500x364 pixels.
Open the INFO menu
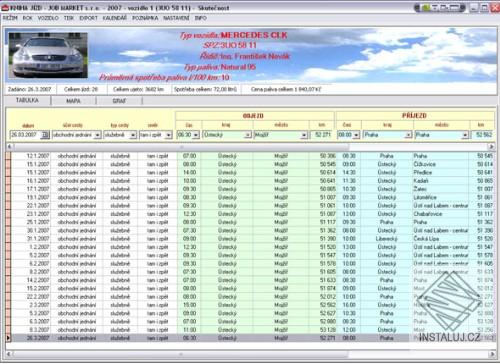201,18
